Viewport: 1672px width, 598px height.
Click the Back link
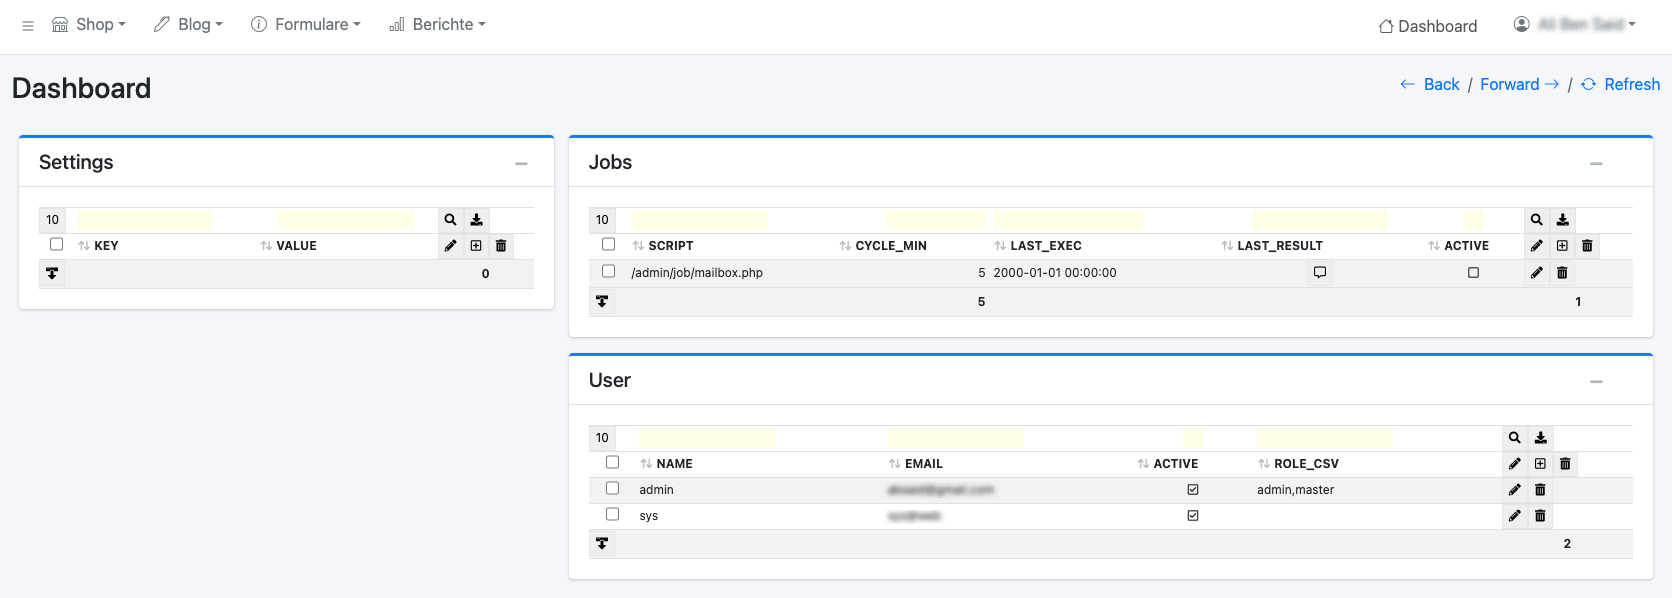(x=1430, y=85)
